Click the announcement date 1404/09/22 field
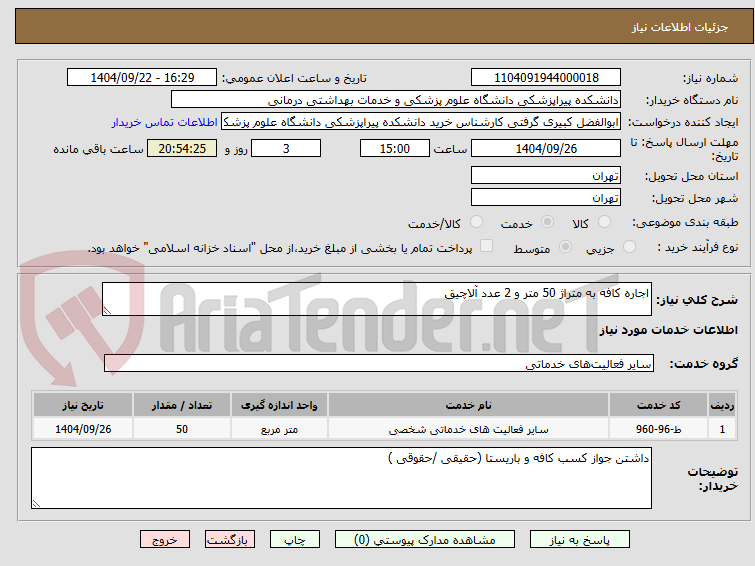The image size is (755, 566). [142, 78]
